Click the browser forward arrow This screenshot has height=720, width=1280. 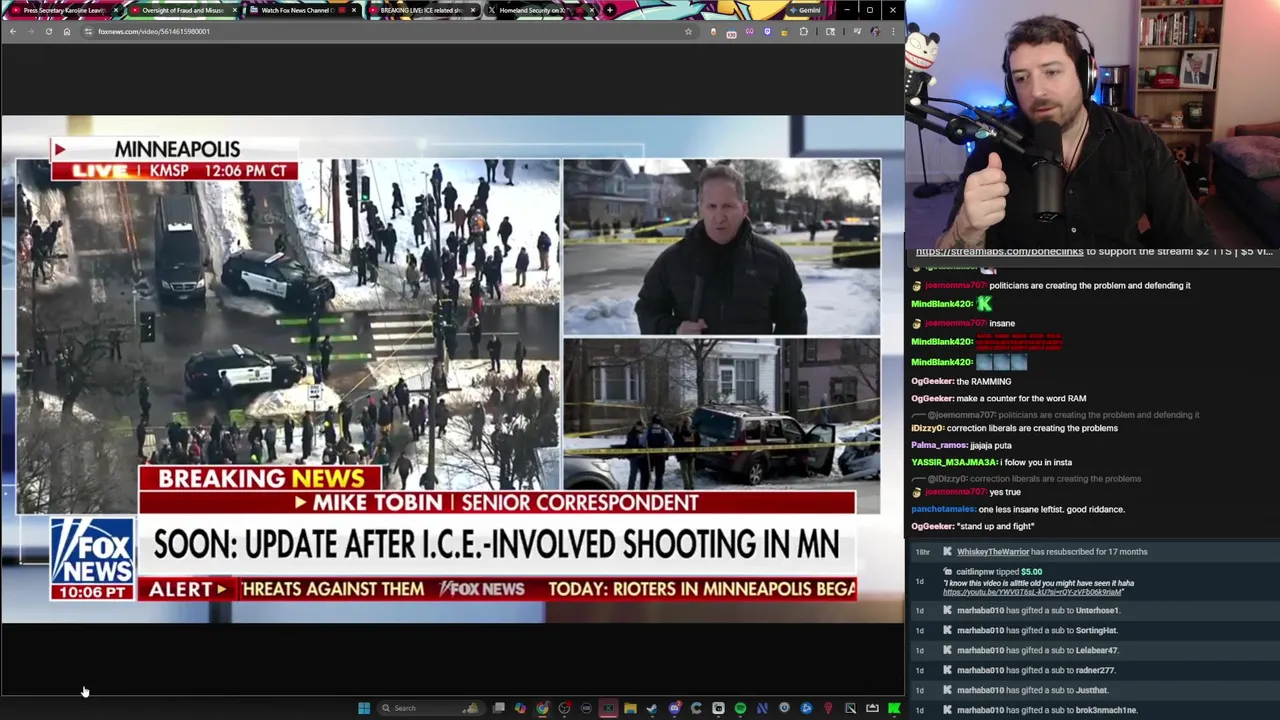click(x=31, y=31)
